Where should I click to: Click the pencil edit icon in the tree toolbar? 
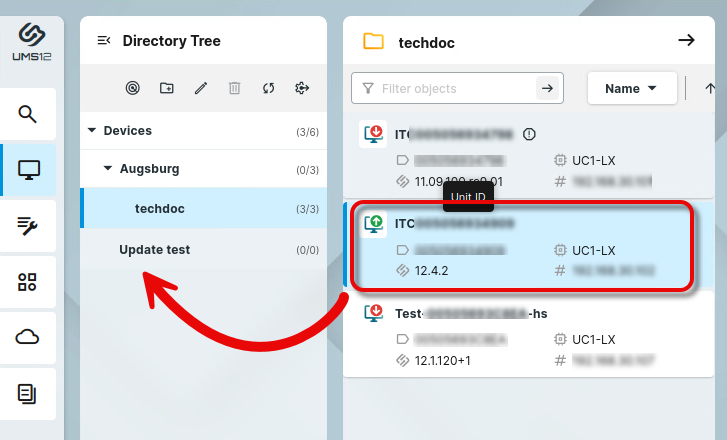point(201,88)
